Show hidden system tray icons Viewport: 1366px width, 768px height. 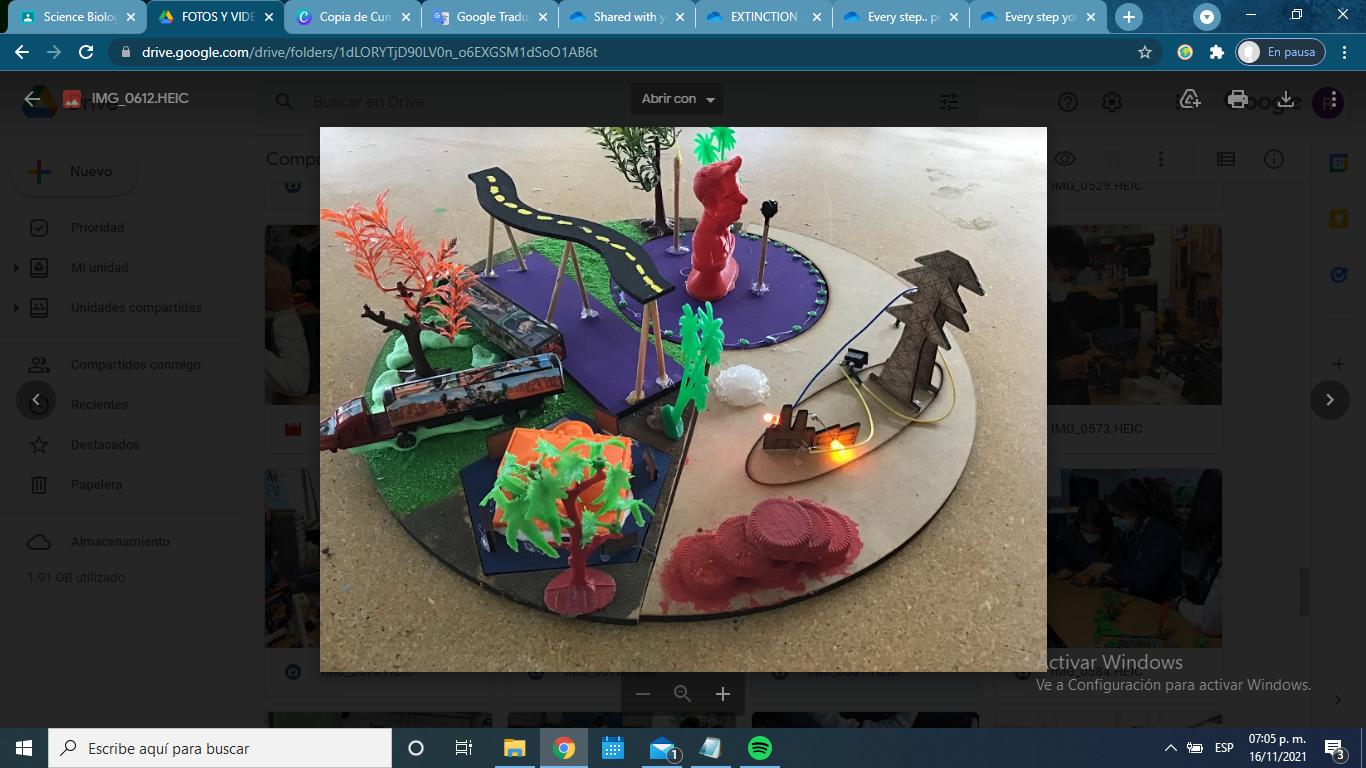pos(1171,748)
